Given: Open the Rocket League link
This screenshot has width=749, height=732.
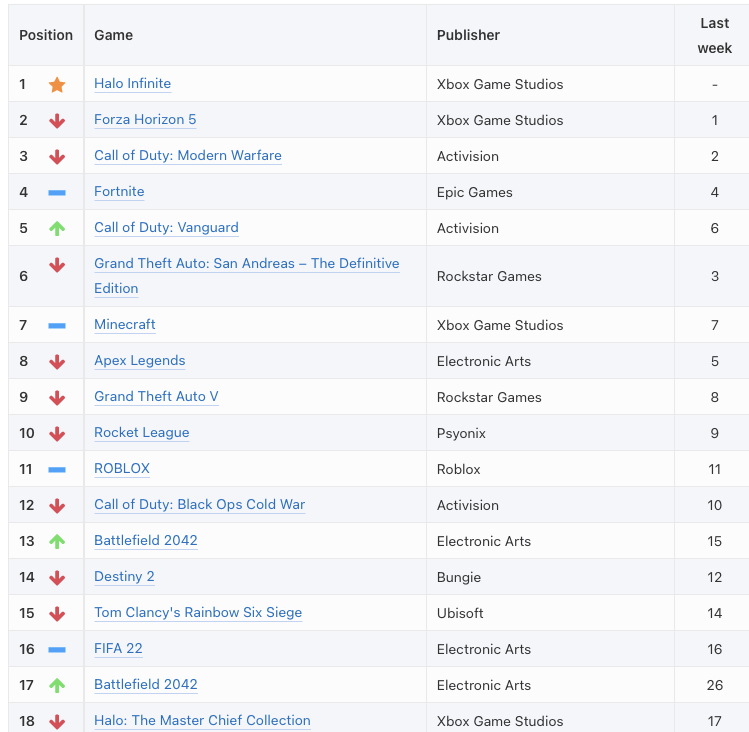Looking at the screenshot, I should 141,432.
